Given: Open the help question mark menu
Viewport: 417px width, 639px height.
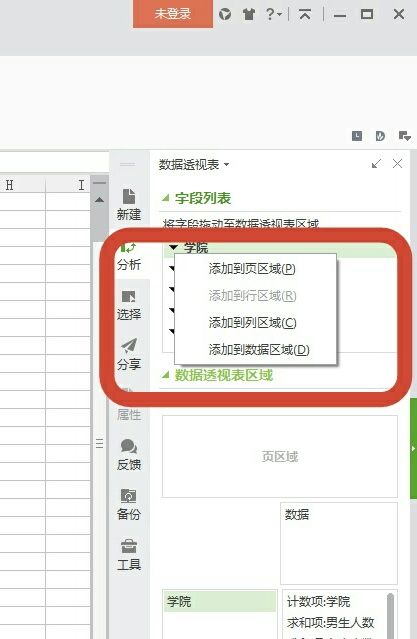Looking at the screenshot, I should coord(273,14).
